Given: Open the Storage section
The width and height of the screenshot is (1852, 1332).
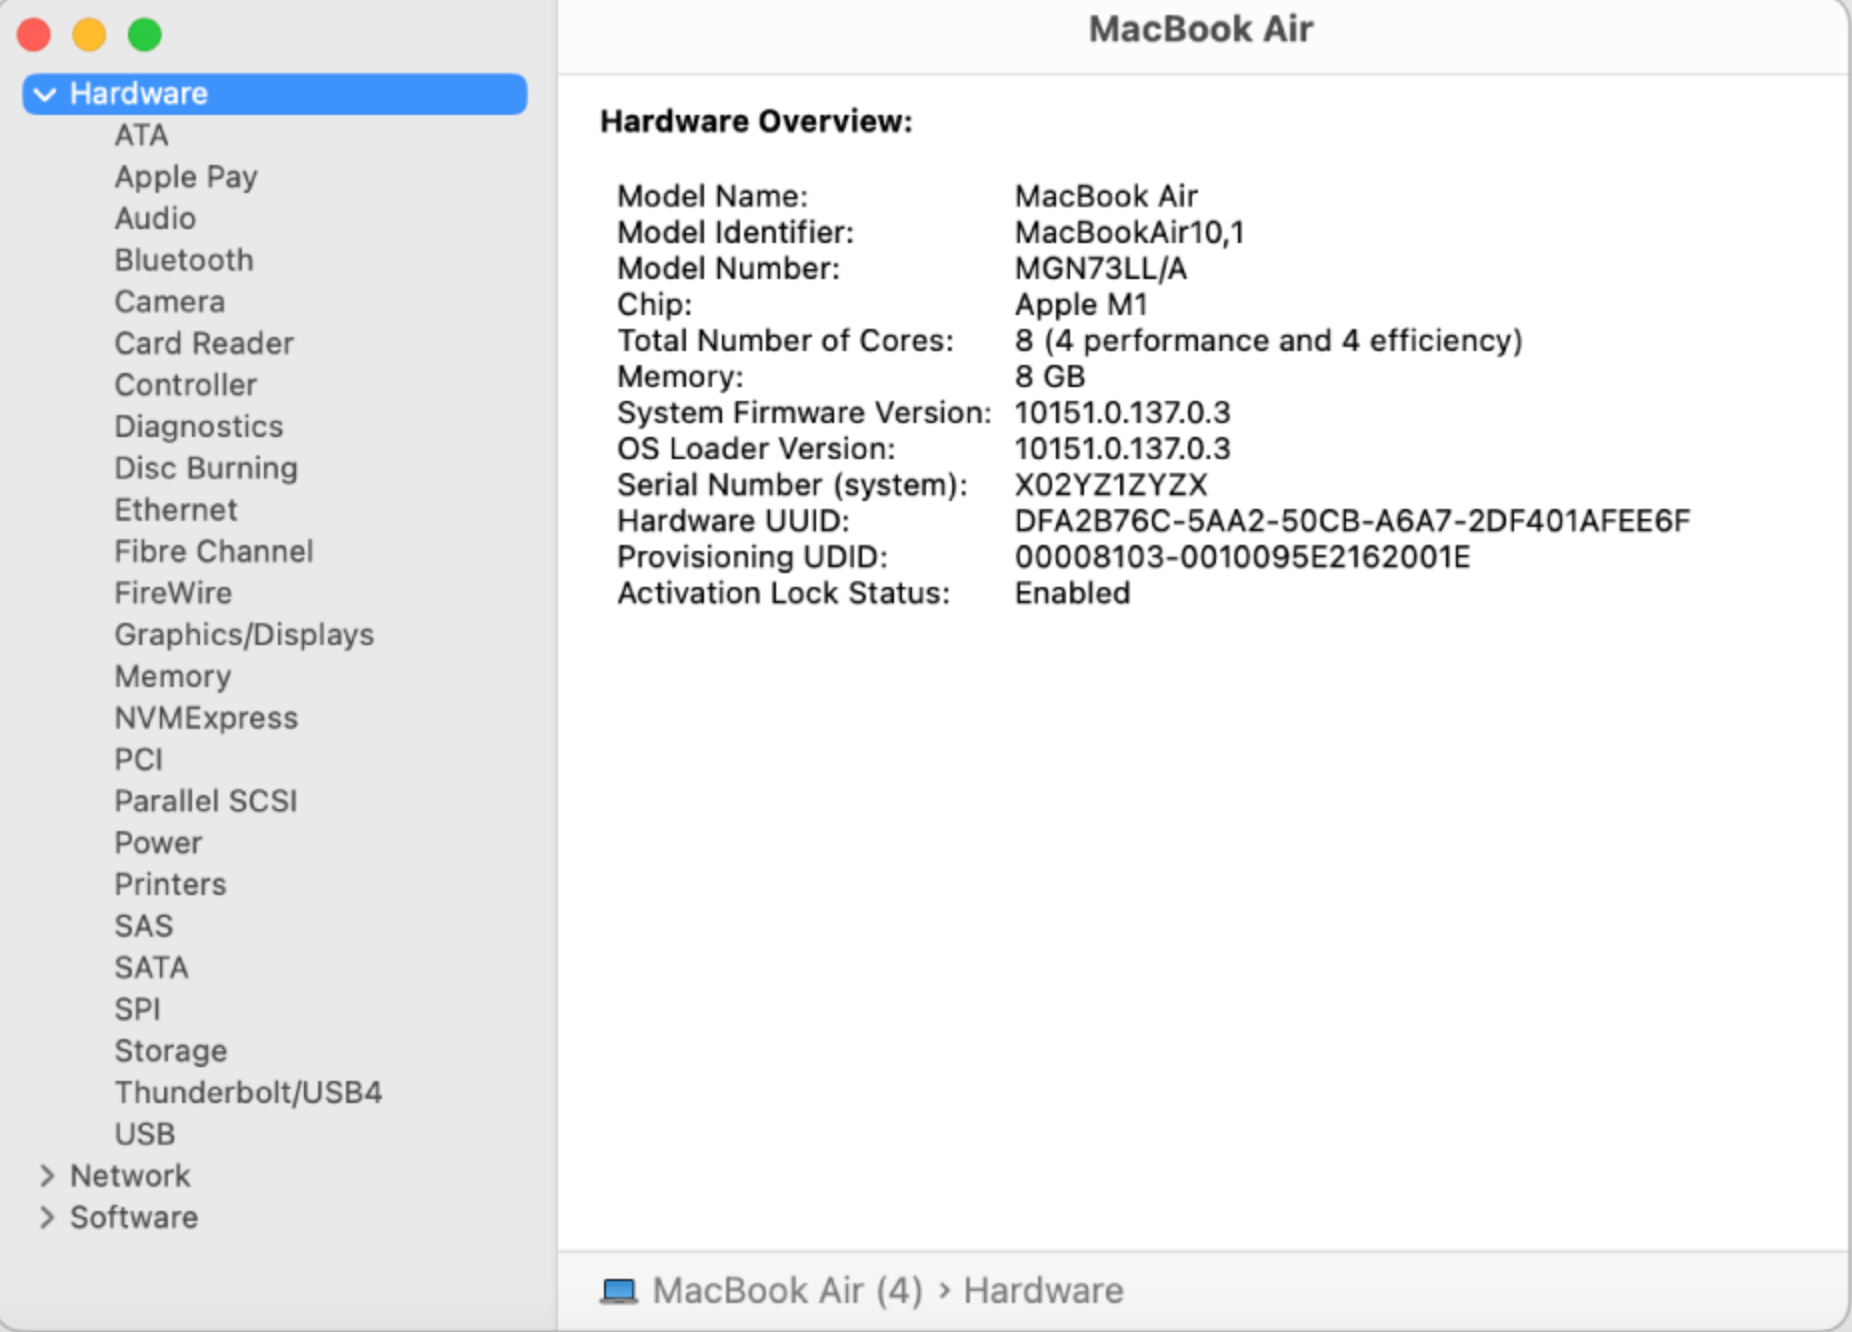Looking at the screenshot, I should pyautogui.click(x=171, y=1050).
